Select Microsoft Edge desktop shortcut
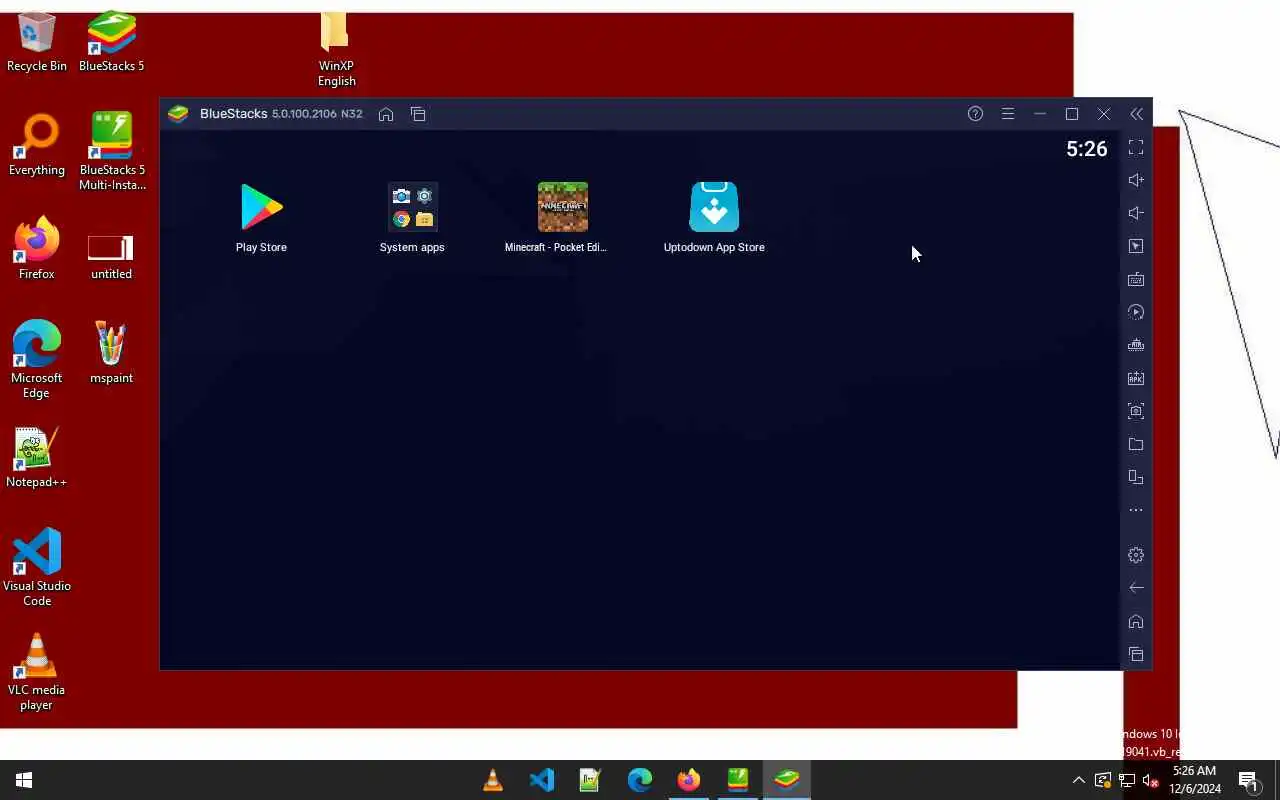The image size is (1280, 800). [37, 359]
